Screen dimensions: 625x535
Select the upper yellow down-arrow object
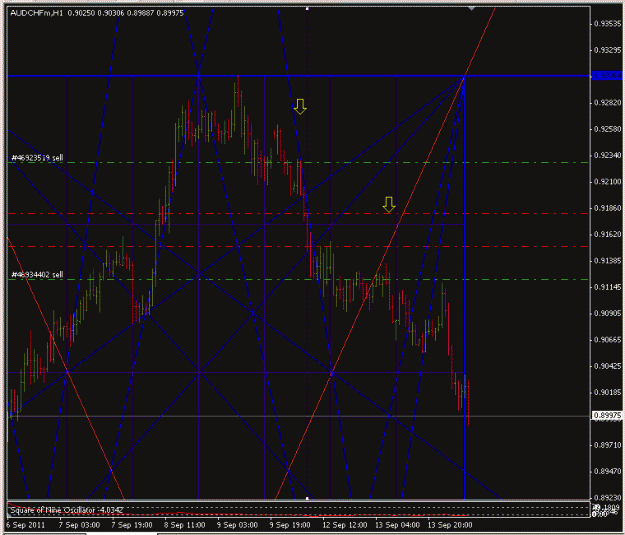click(x=300, y=107)
